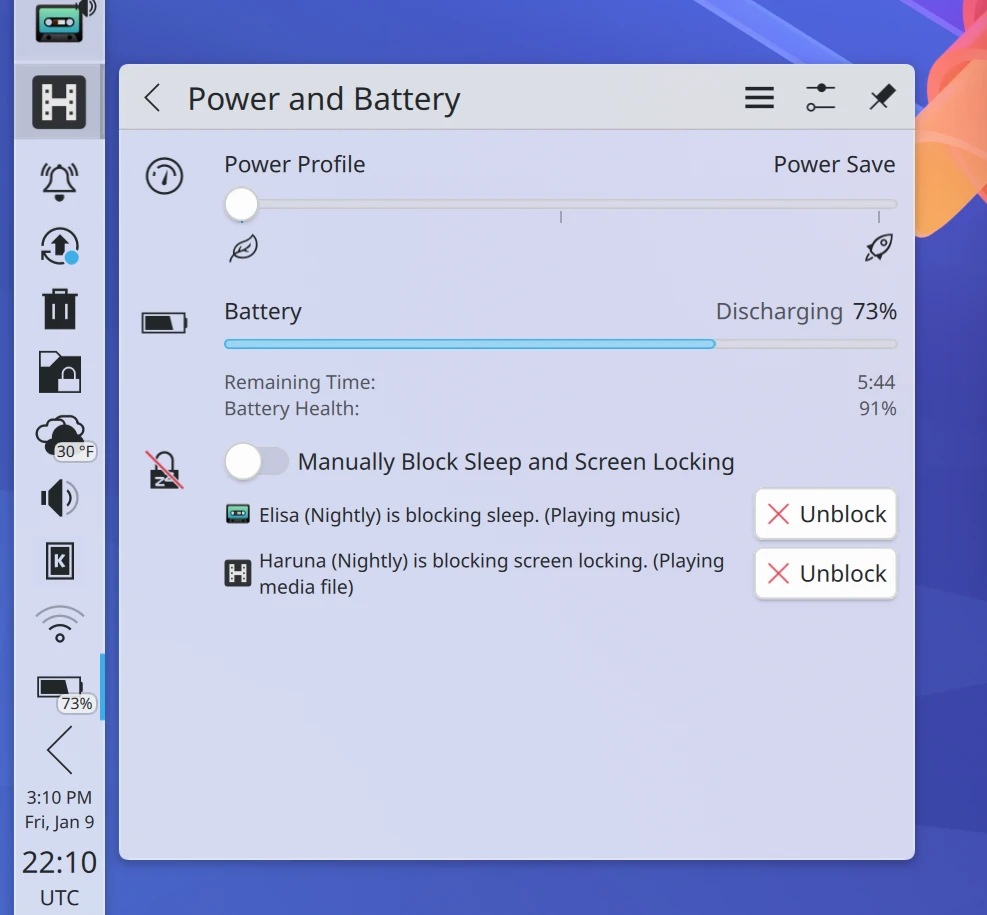Unblock Elisa from blocking sleep
Screen dimensions: 987x915
click(825, 514)
